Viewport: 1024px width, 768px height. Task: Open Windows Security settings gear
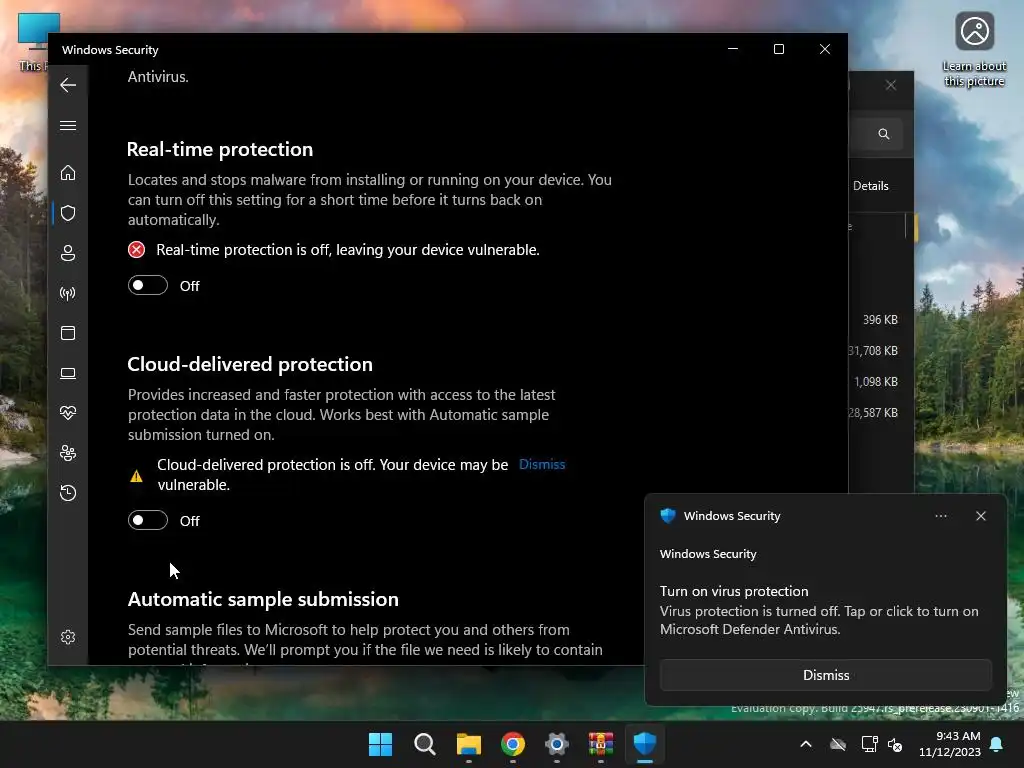point(68,637)
